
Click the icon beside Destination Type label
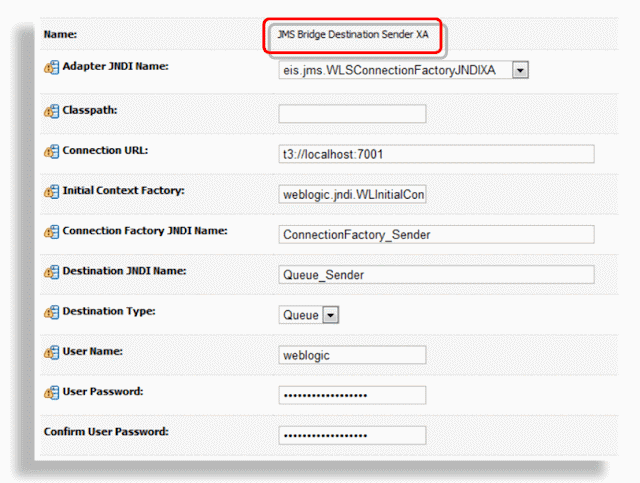coord(51,312)
